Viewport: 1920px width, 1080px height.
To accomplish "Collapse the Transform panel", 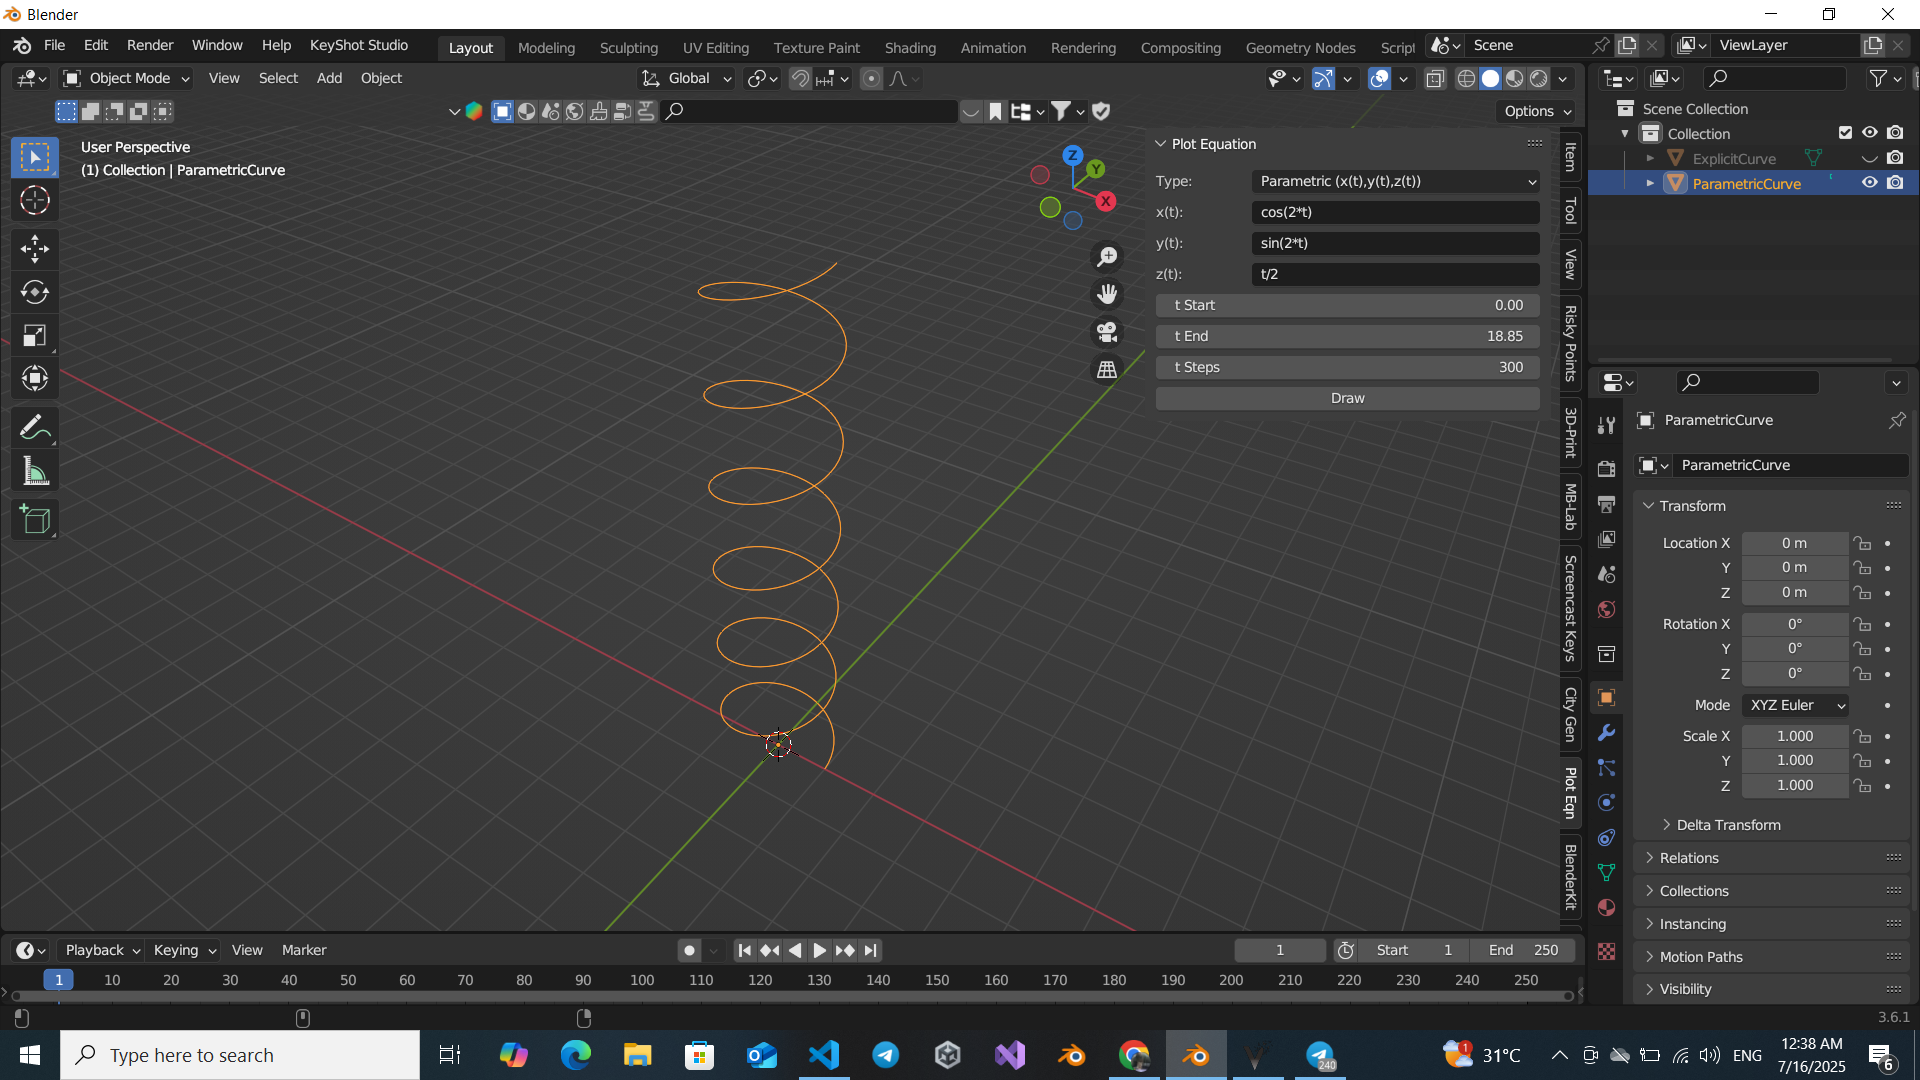I will point(1647,506).
